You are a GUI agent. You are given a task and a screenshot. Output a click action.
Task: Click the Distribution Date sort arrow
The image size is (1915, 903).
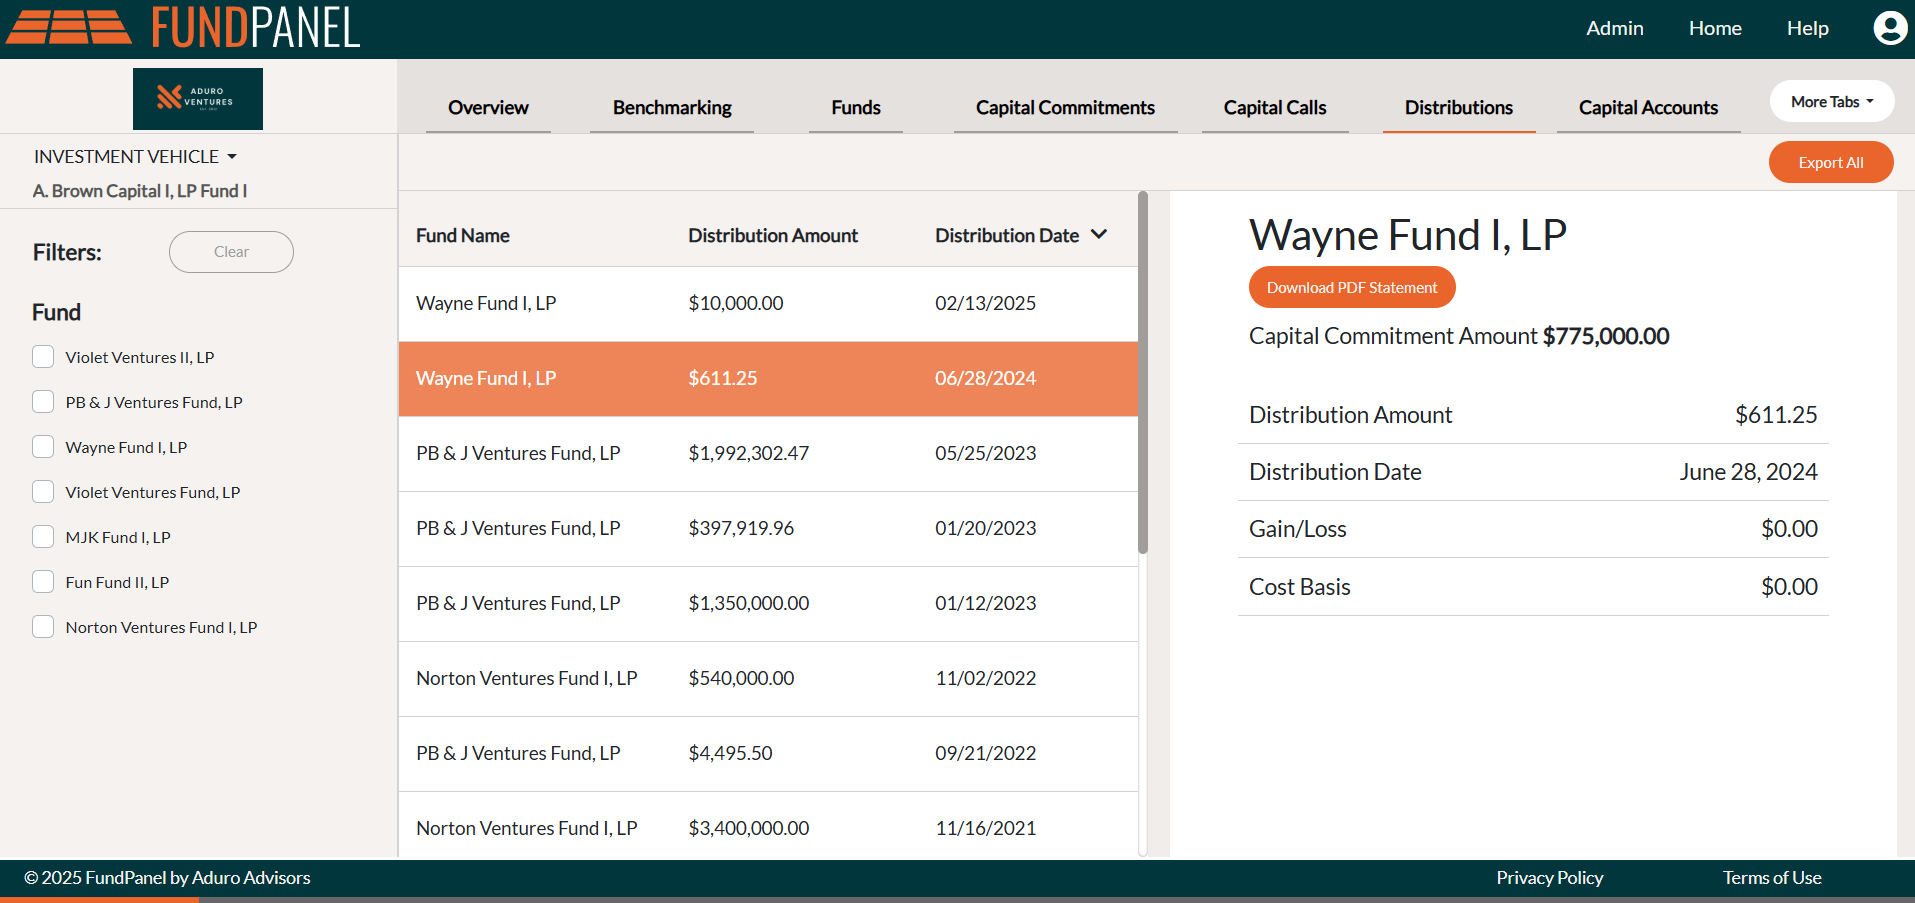1099,234
